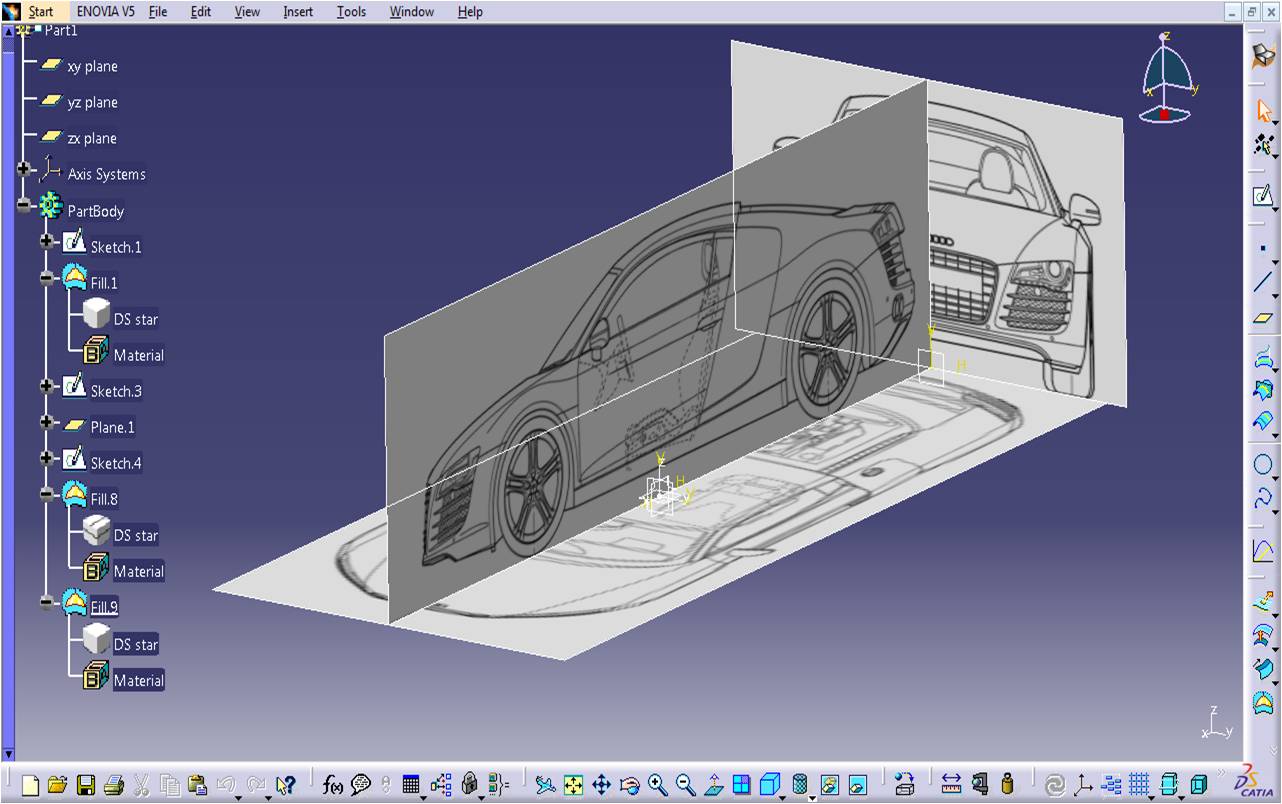Click the Zoom In magnifier

click(657, 785)
